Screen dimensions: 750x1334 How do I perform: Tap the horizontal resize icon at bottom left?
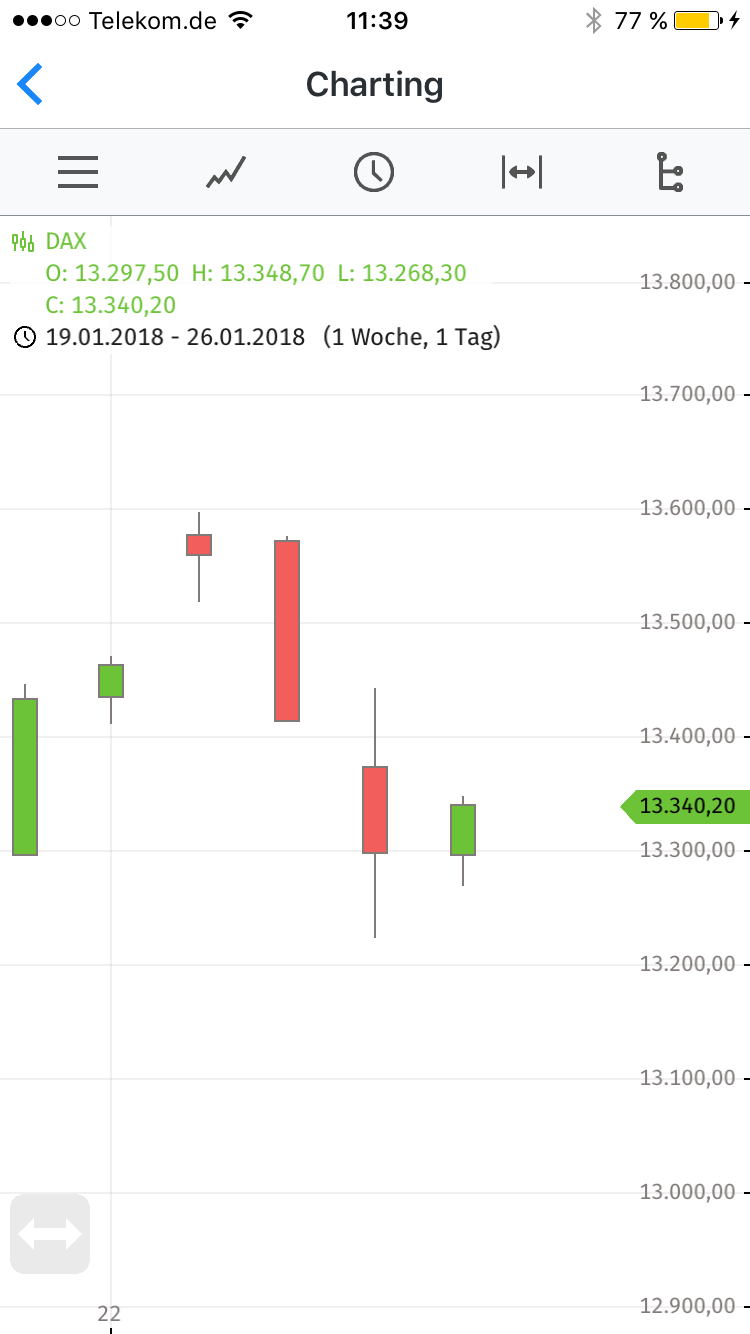pos(50,1234)
